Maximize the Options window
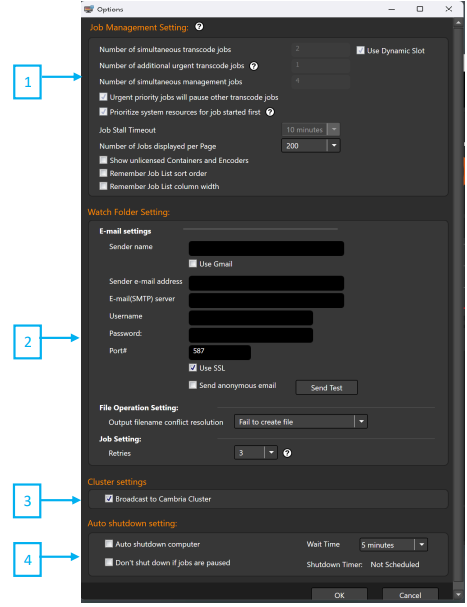 (420, 9)
